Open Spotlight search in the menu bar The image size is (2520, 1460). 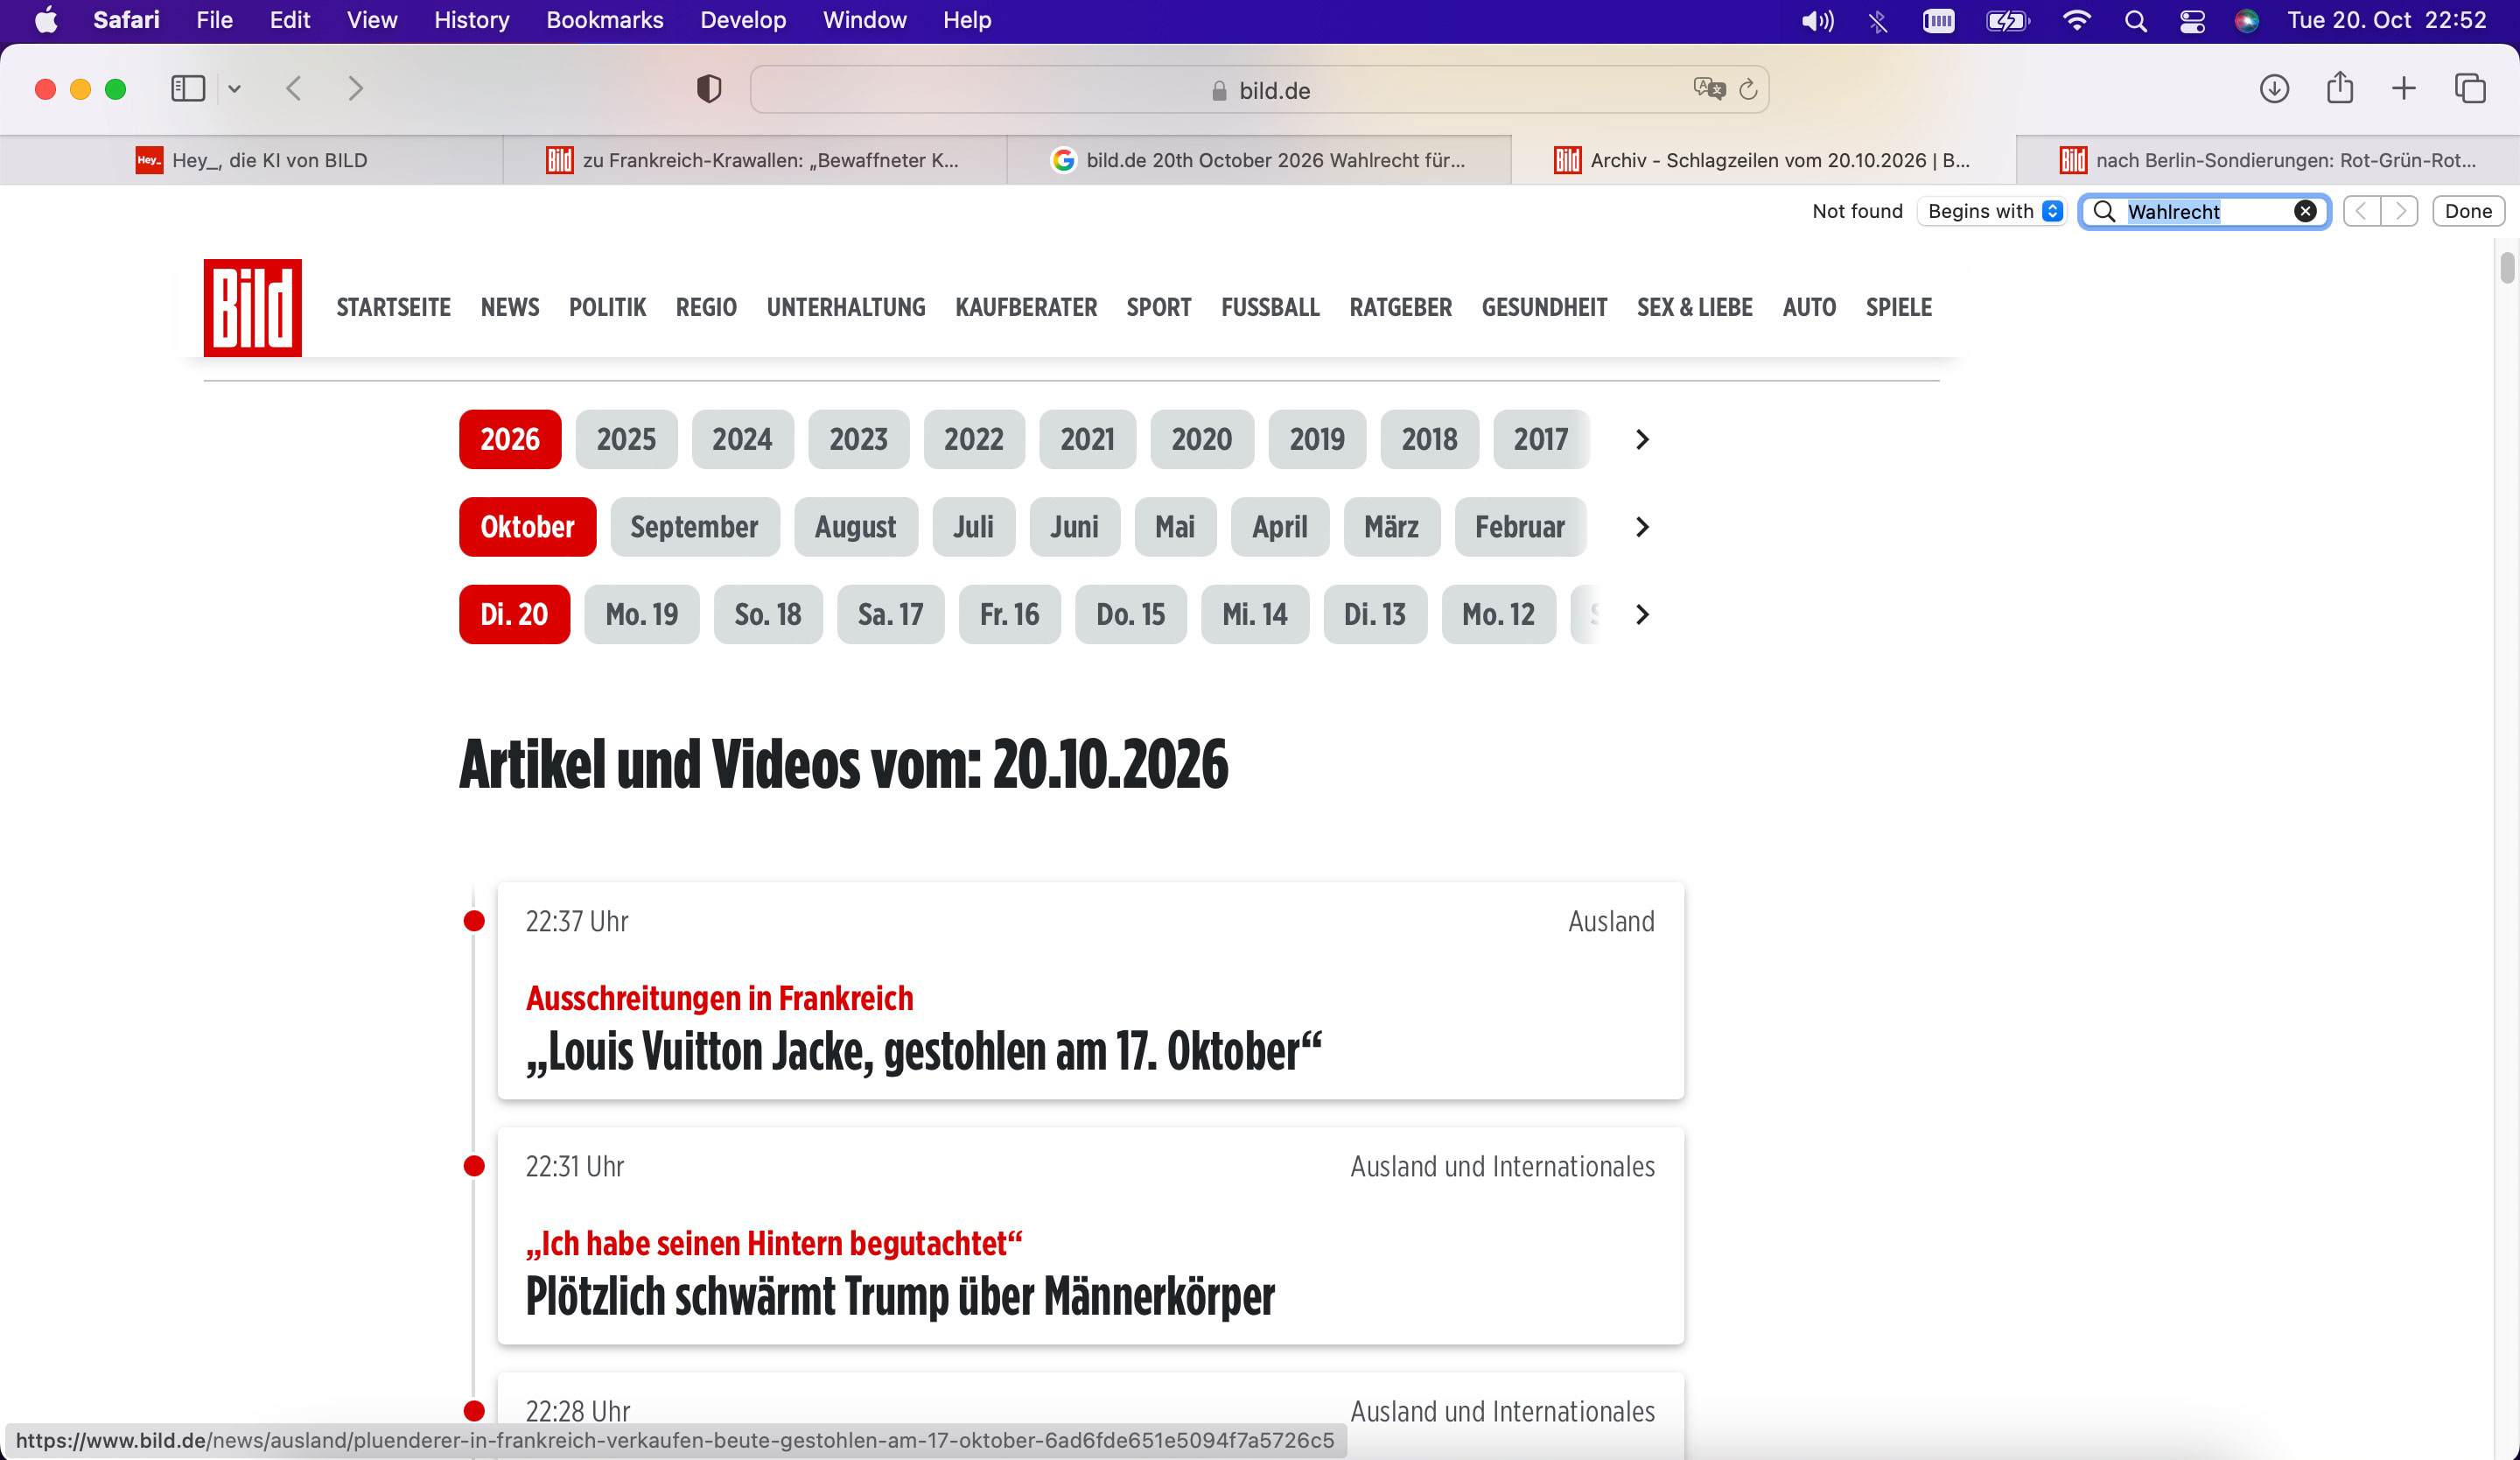tap(2135, 21)
